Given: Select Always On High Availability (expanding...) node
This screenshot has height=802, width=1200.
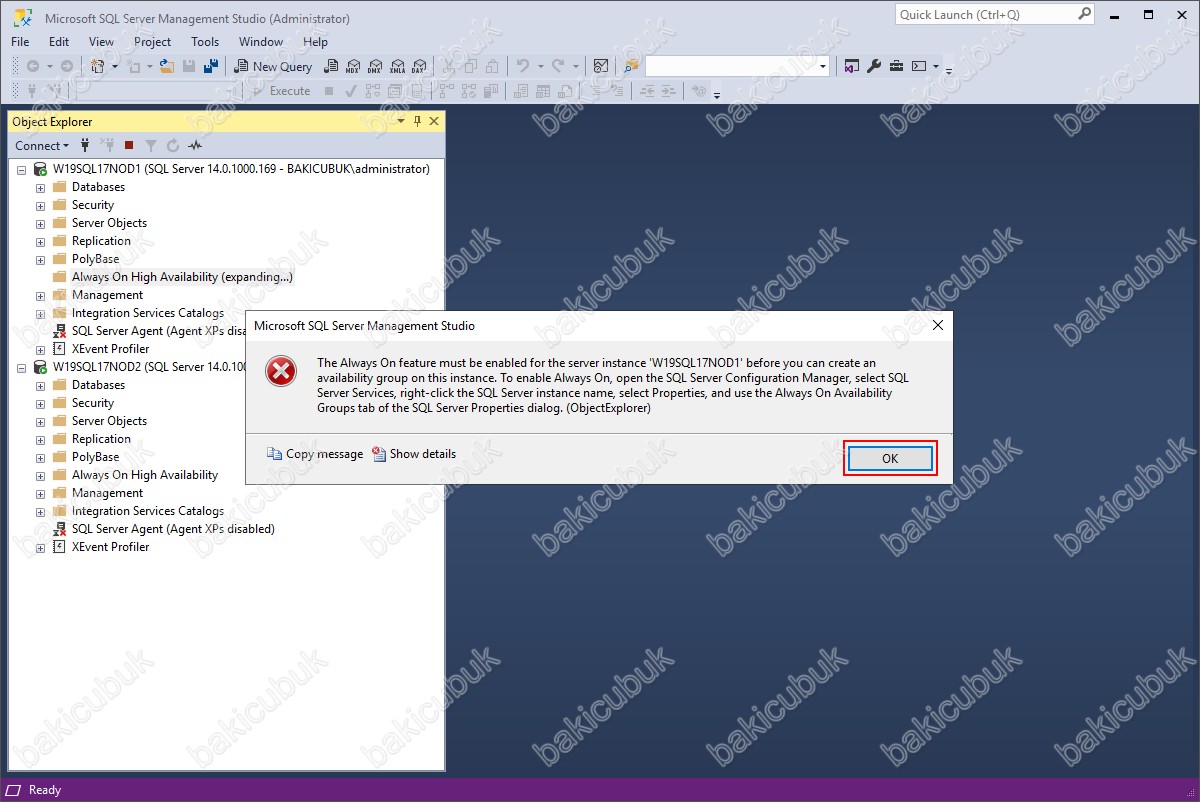Looking at the screenshot, I should click(x=182, y=277).
